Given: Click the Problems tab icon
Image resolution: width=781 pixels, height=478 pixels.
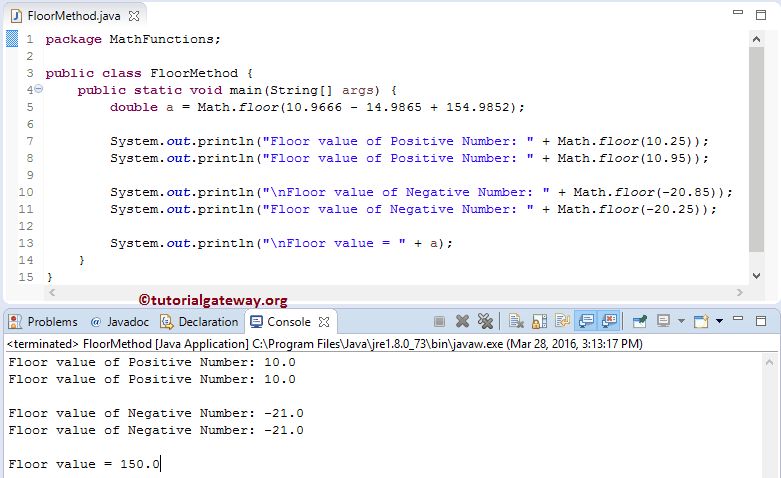Looking at the screenshot, I should [15, 322].
